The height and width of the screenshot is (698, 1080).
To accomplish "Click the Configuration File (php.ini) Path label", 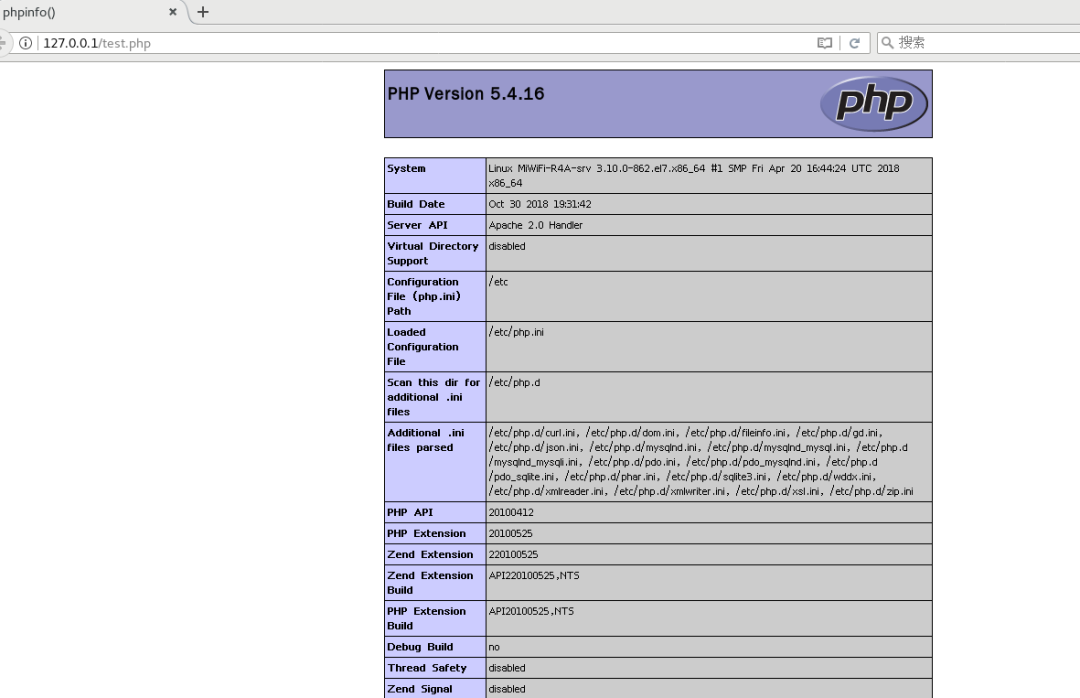I will click(x=424, y=296).
